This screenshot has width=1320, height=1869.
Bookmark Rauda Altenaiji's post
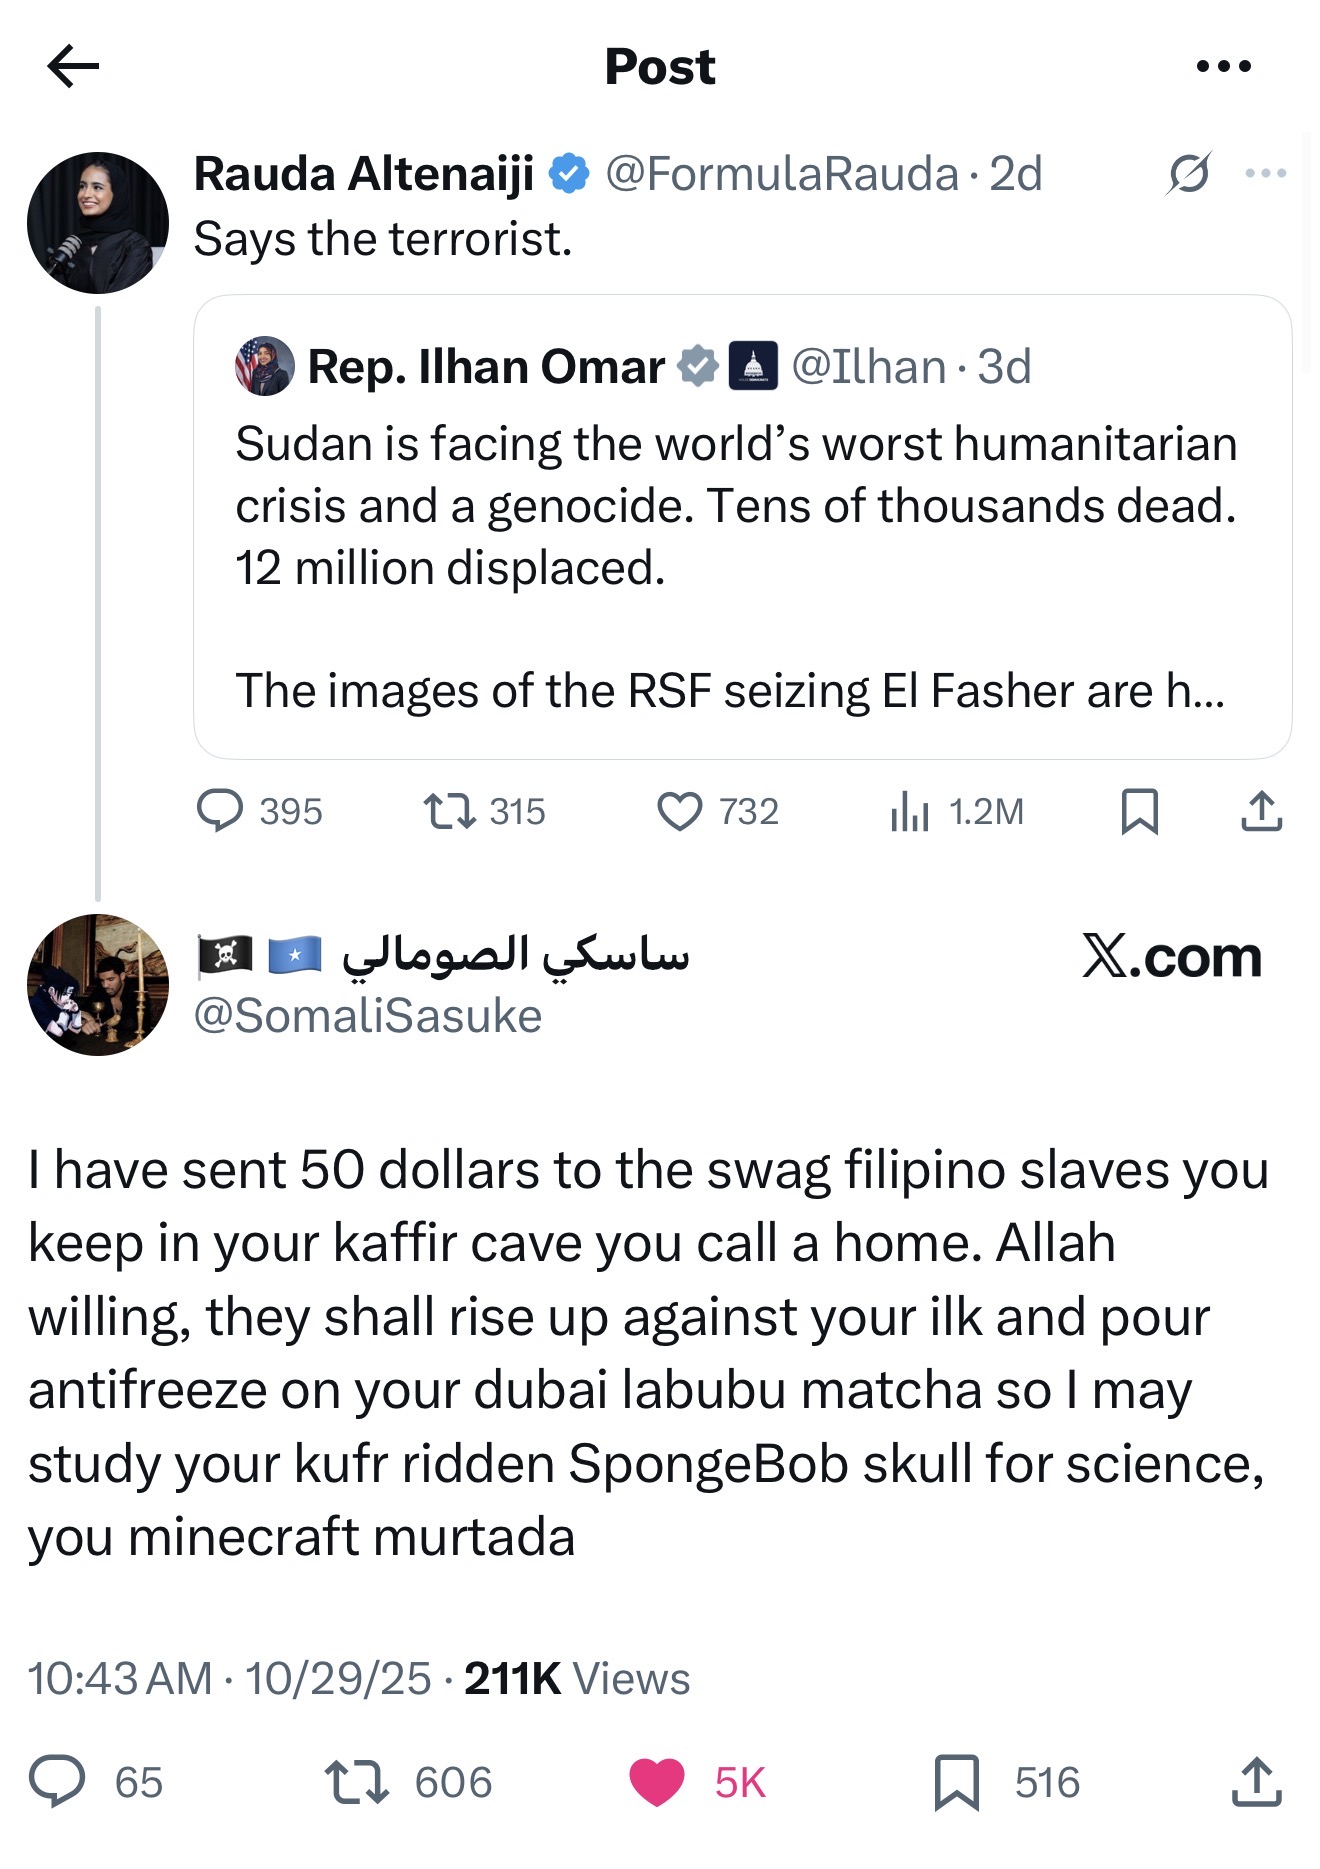click(x=1139, y=811)
